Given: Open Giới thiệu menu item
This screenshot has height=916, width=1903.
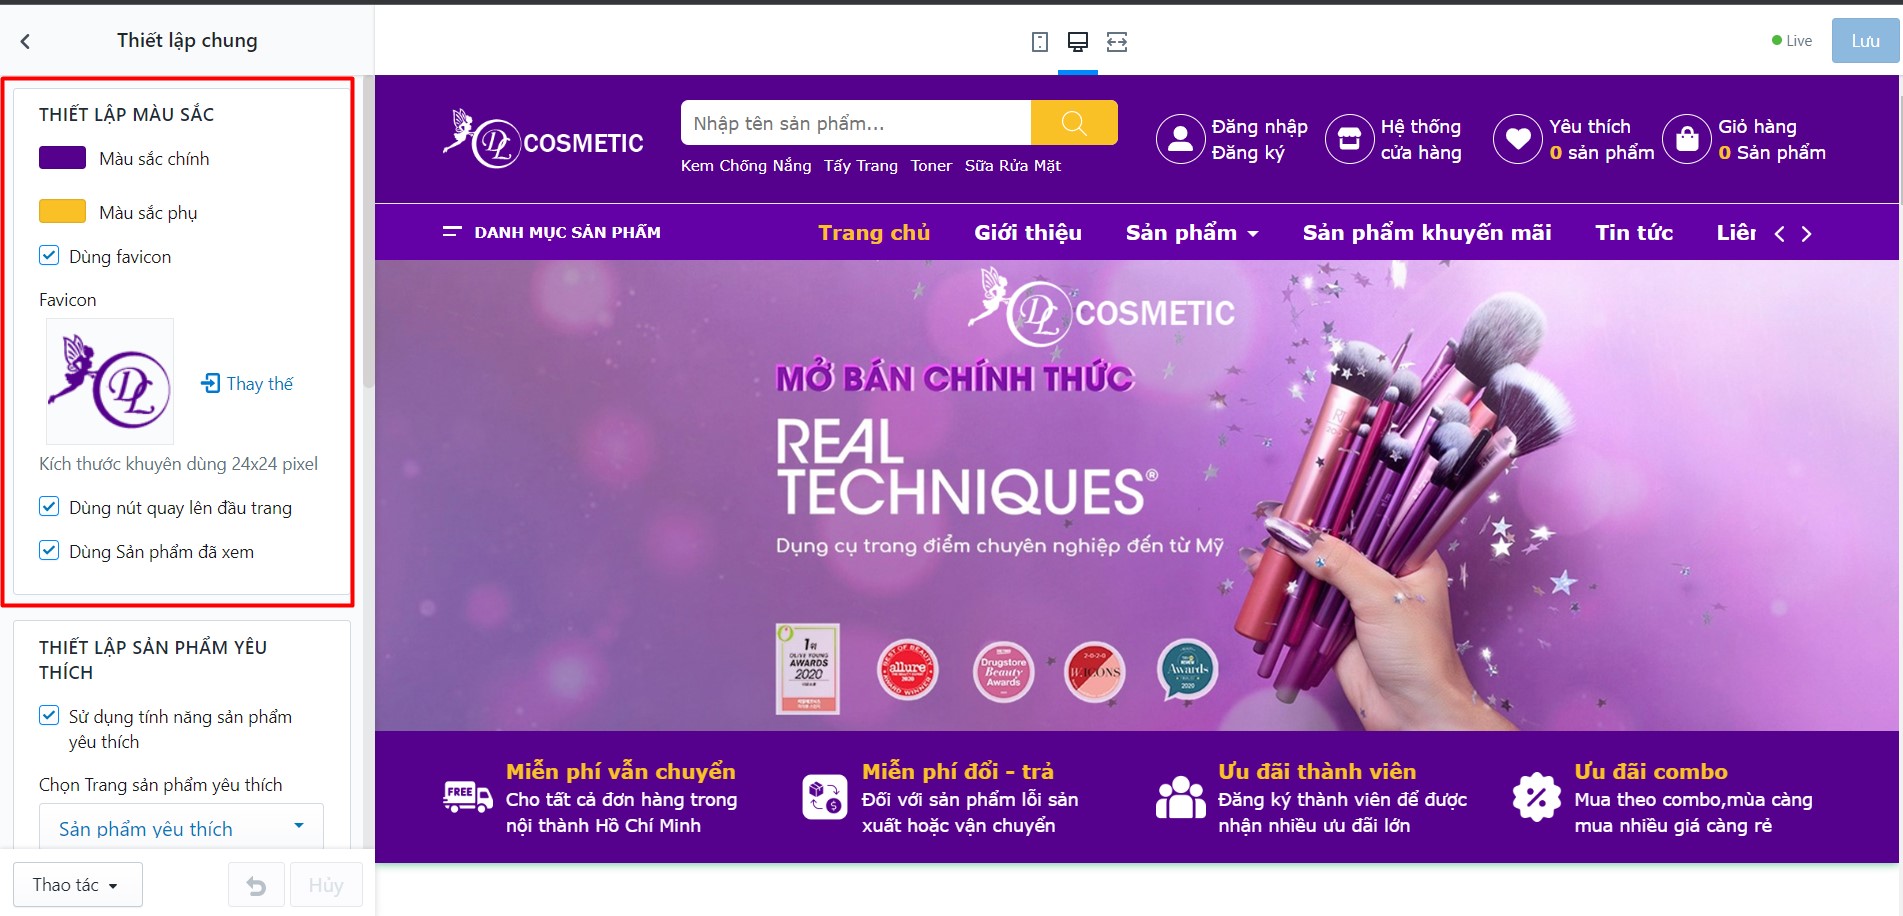Looking at the screenshot, I should [1028, 233].
